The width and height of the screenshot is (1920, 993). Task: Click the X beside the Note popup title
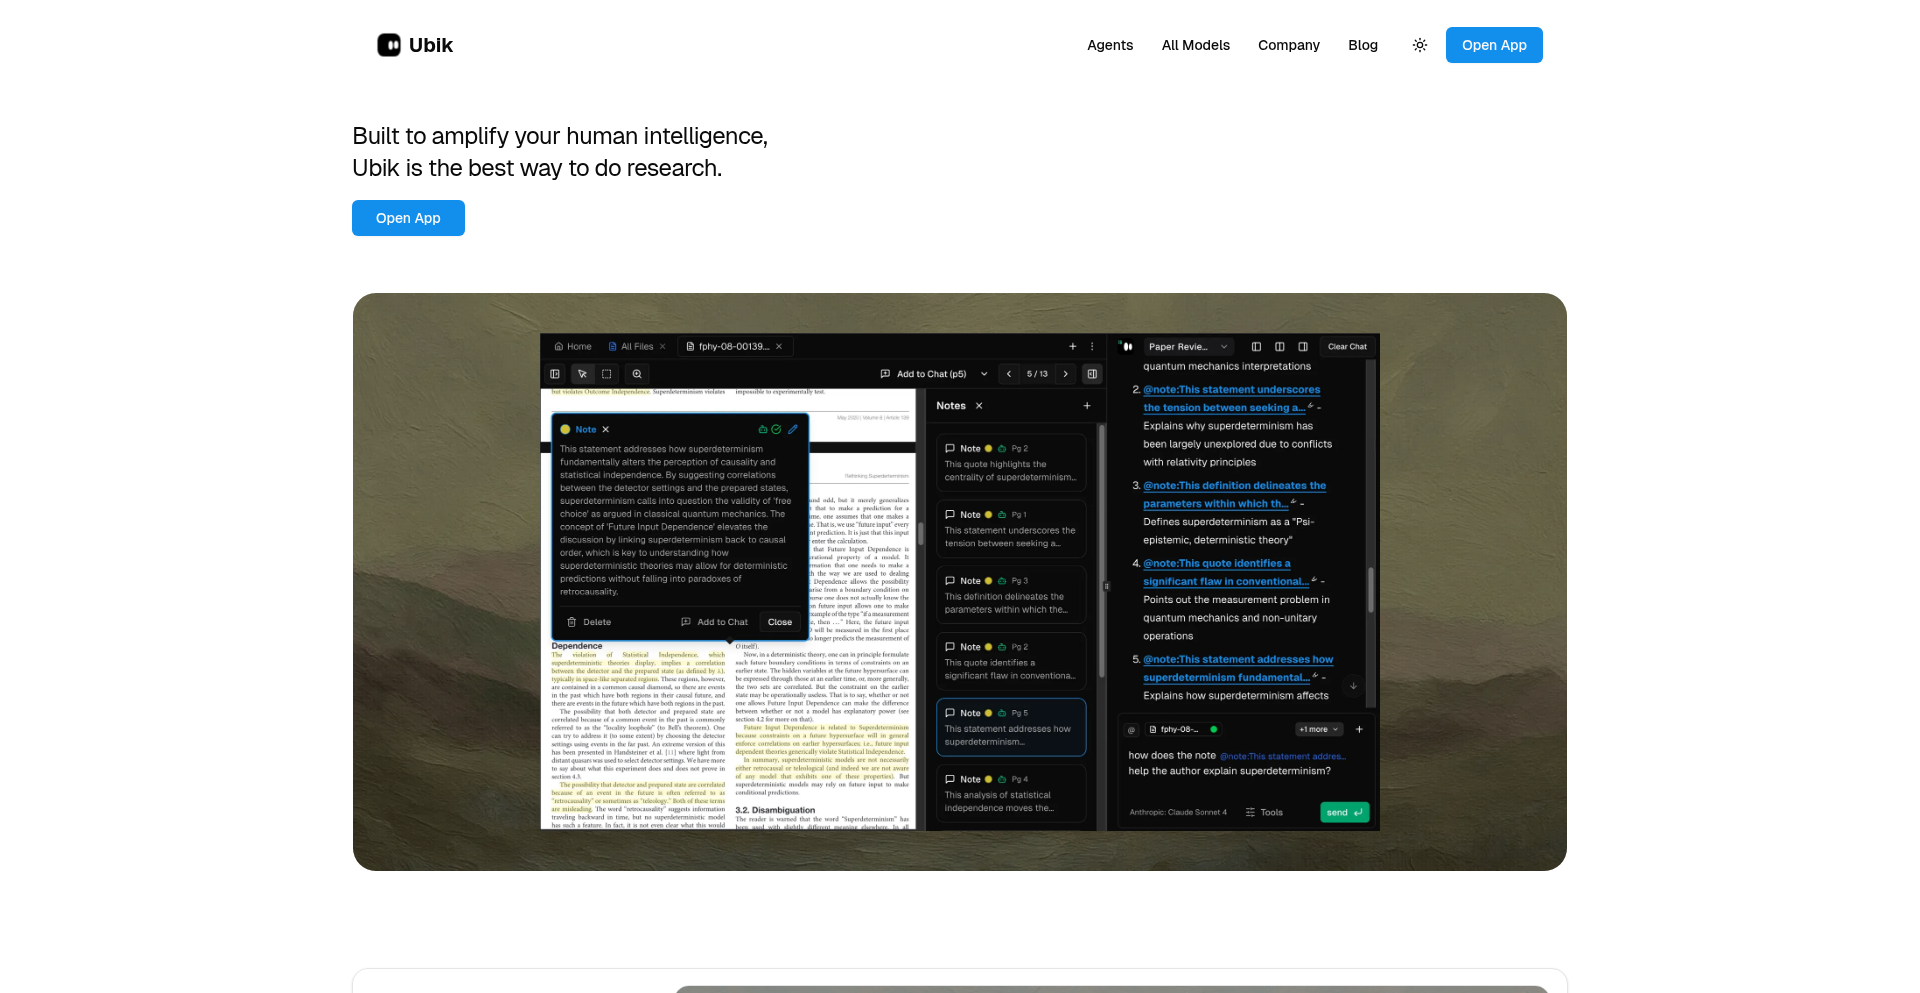[605, 429]
